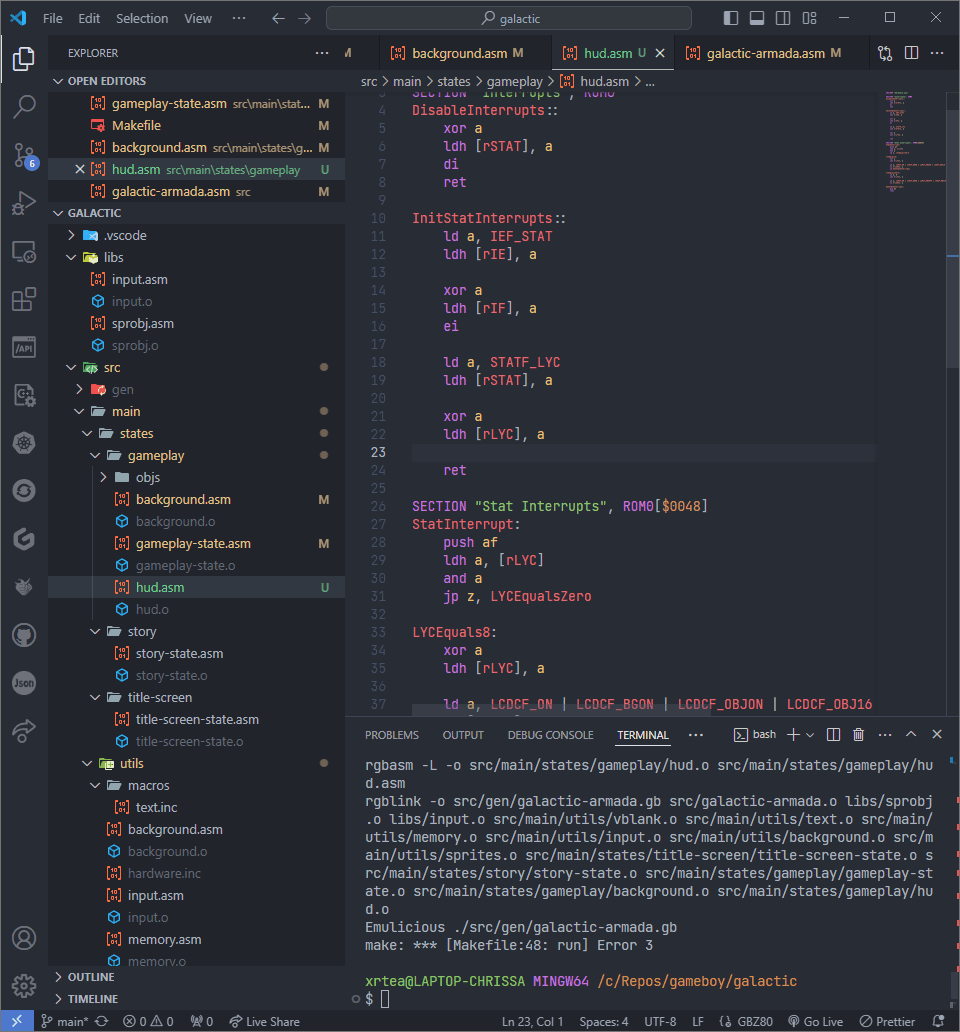Open Source Control view with 6 changes
The height and width of the screenshot is (1032, 960).
24,155
